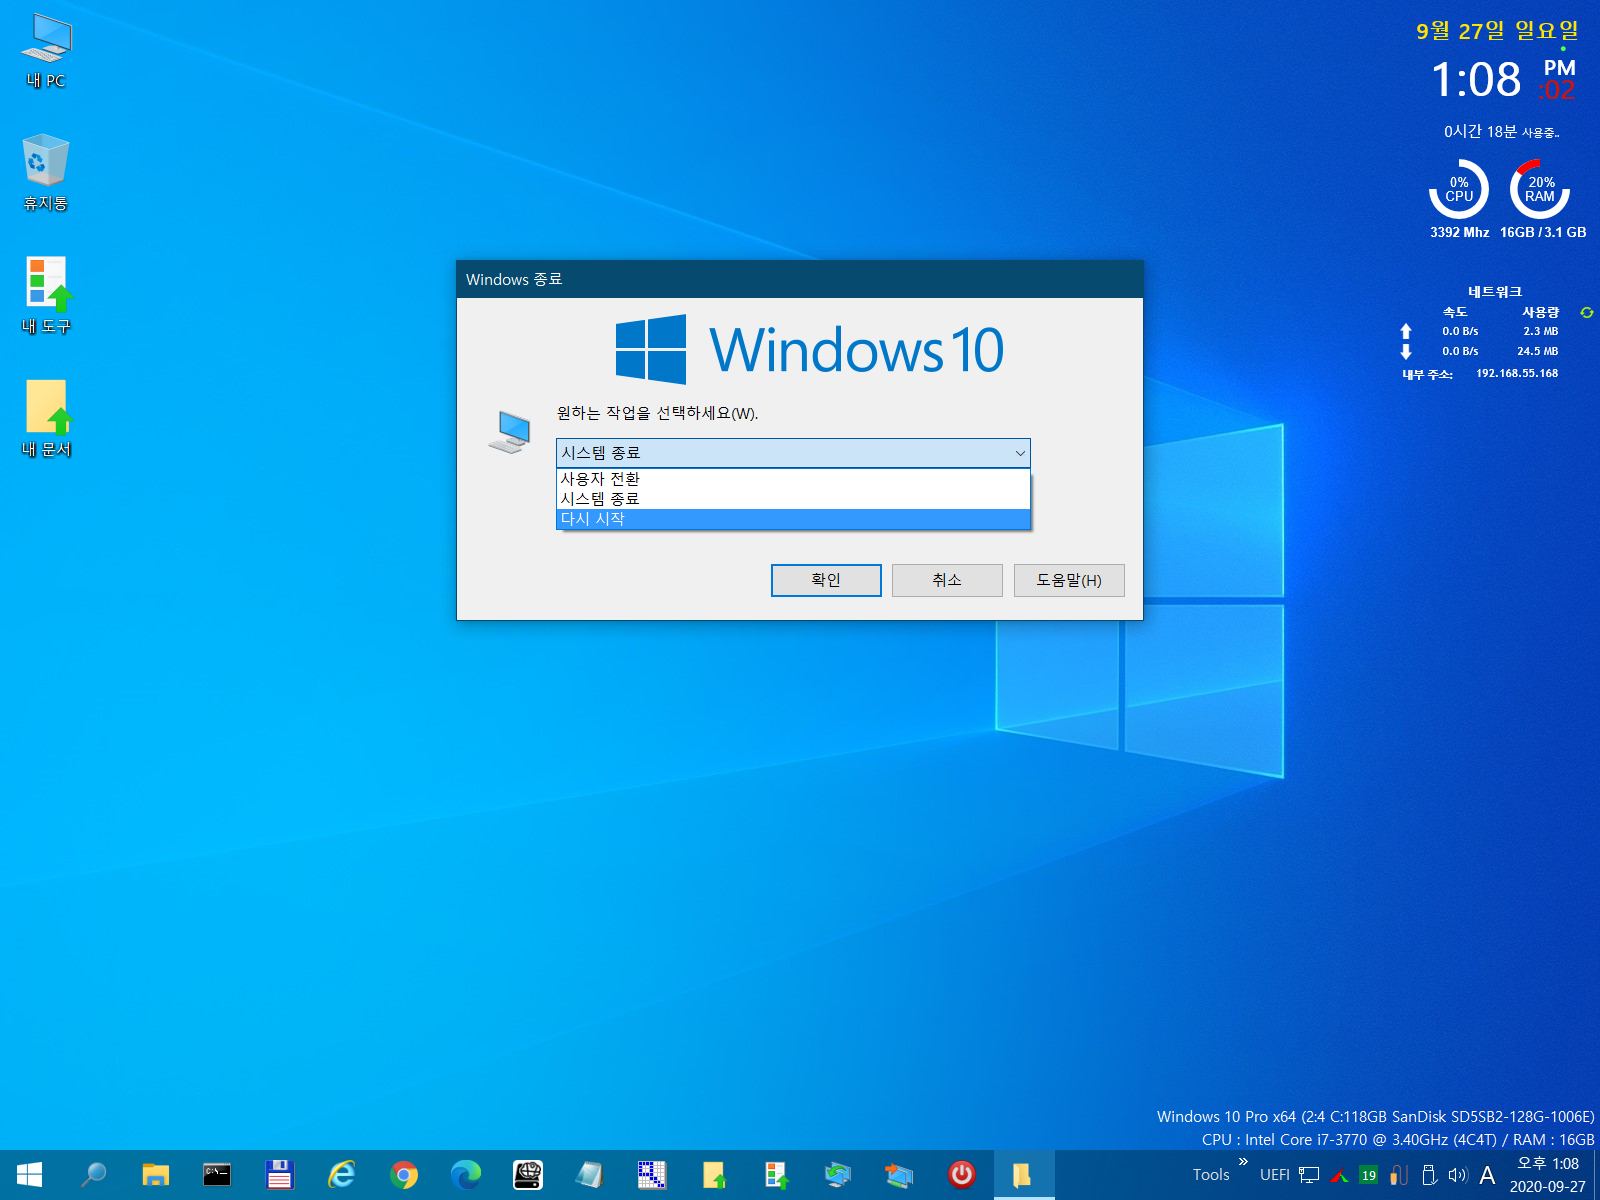Screen dimensions: 1600x1200
Task: Click the safely remove USB tray icon
Action: click(x=1429, y=1175)
